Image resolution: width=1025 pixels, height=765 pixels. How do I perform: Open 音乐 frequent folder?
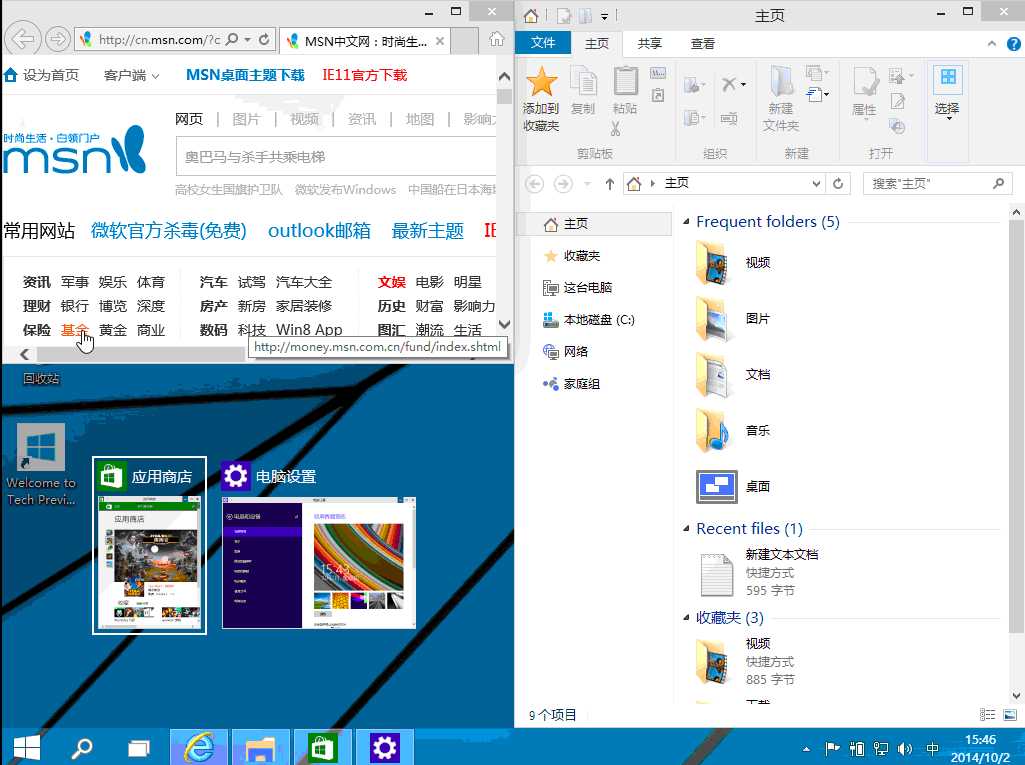pos(733,431)
